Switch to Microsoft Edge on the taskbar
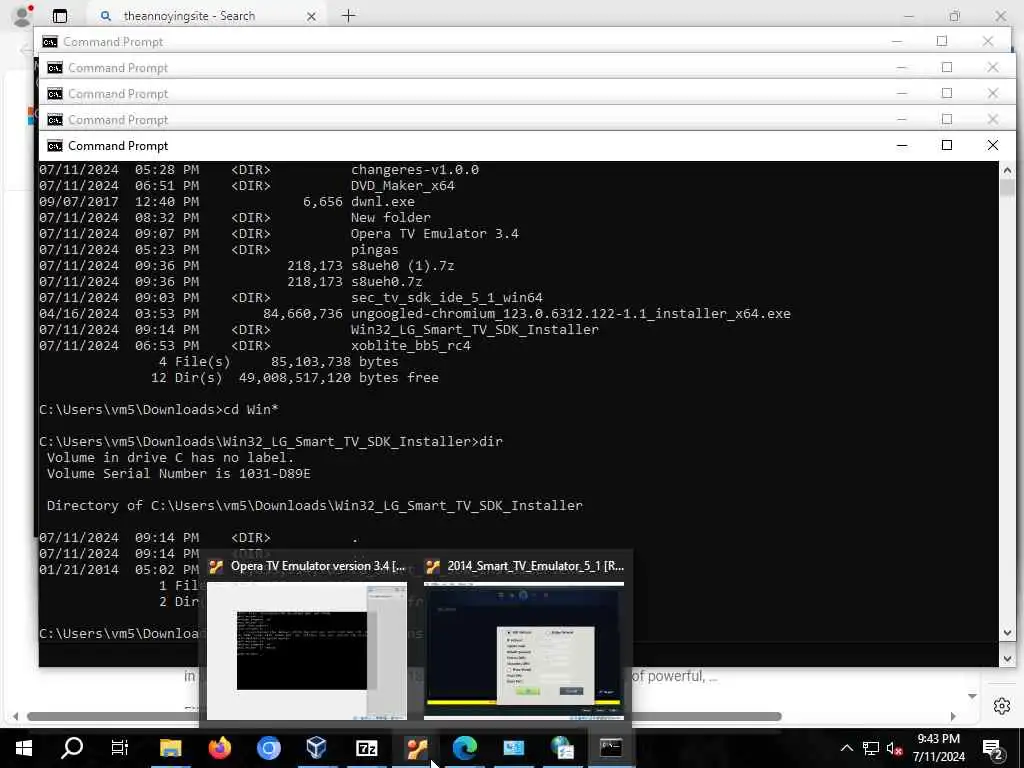The image size is (1024, 768). pyautogui.click(x=465, y=748)
